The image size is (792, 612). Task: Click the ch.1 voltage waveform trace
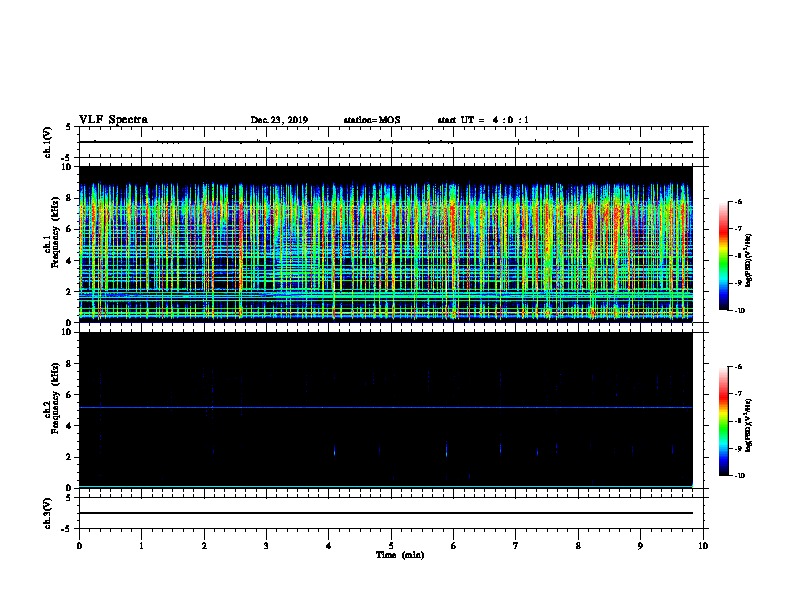coord(386,142)
